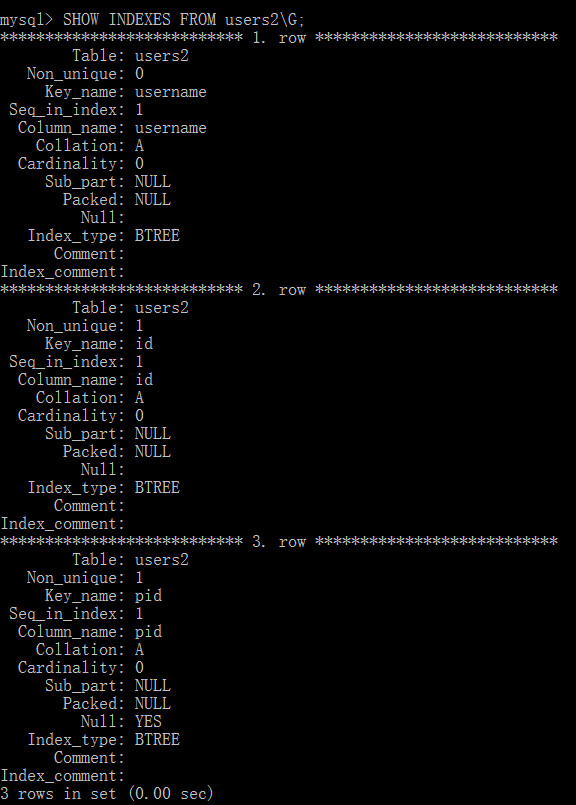This screenshot has height=805, width=576.
Task: Click the Column_name value 'username'
Action: (x=170, y=128)
